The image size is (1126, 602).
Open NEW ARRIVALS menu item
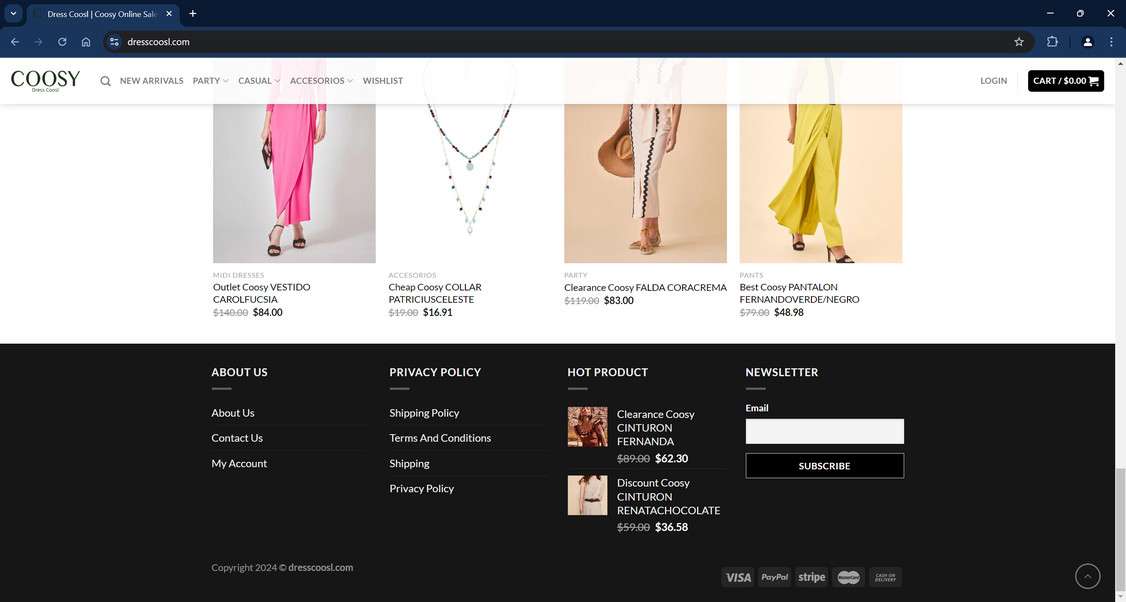coord(152,81)
